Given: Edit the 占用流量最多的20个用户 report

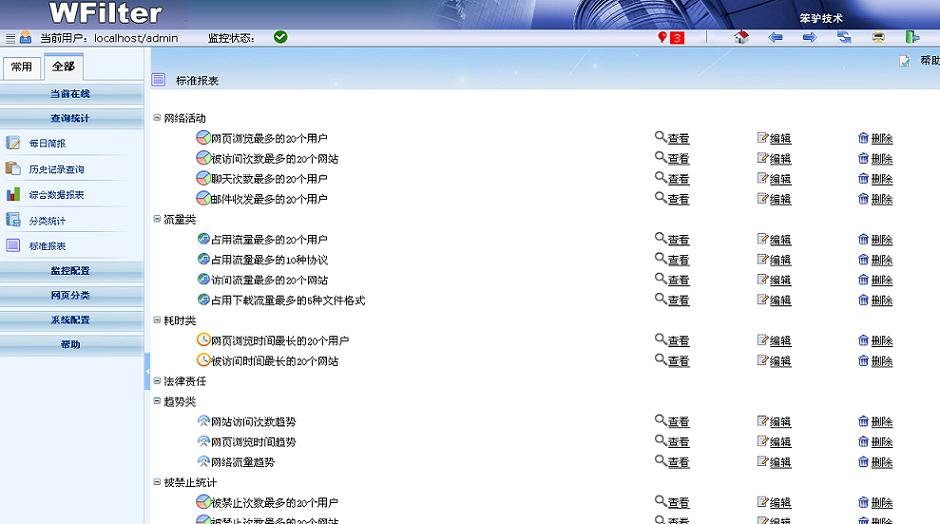Looking at the screenshot, I should click(x=775, y=240).
